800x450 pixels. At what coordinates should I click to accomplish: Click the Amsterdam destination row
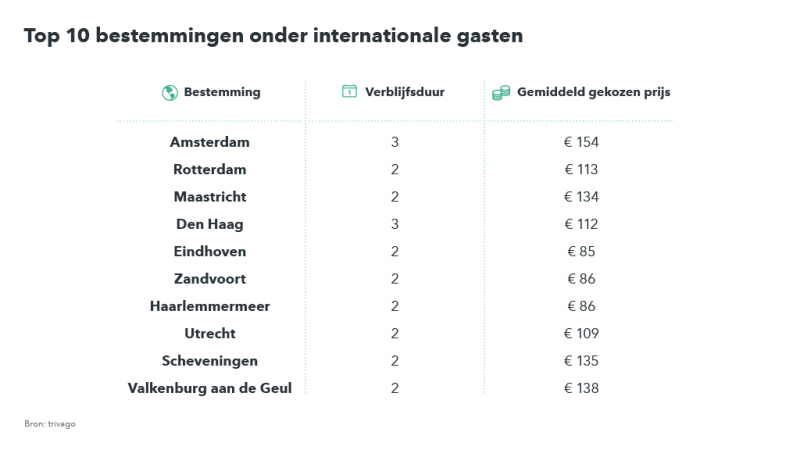coord(210,142)
